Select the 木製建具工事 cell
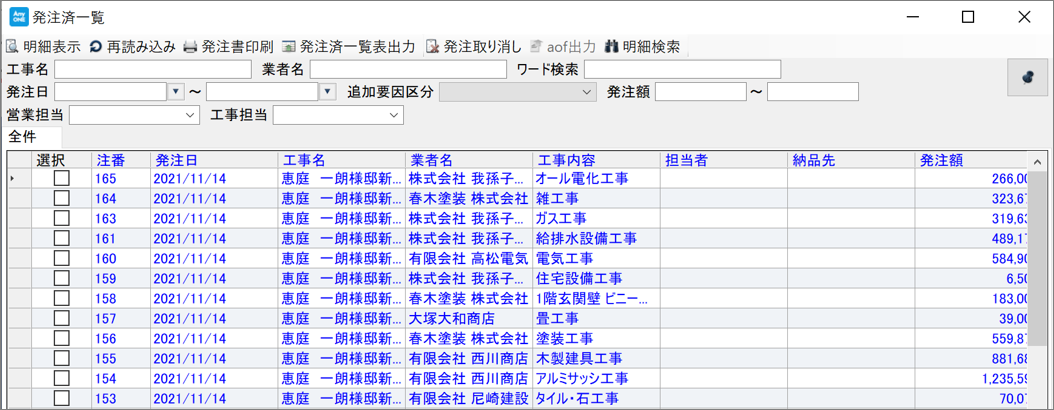This screenshot has height=410, width=1054. coord(596,358)
